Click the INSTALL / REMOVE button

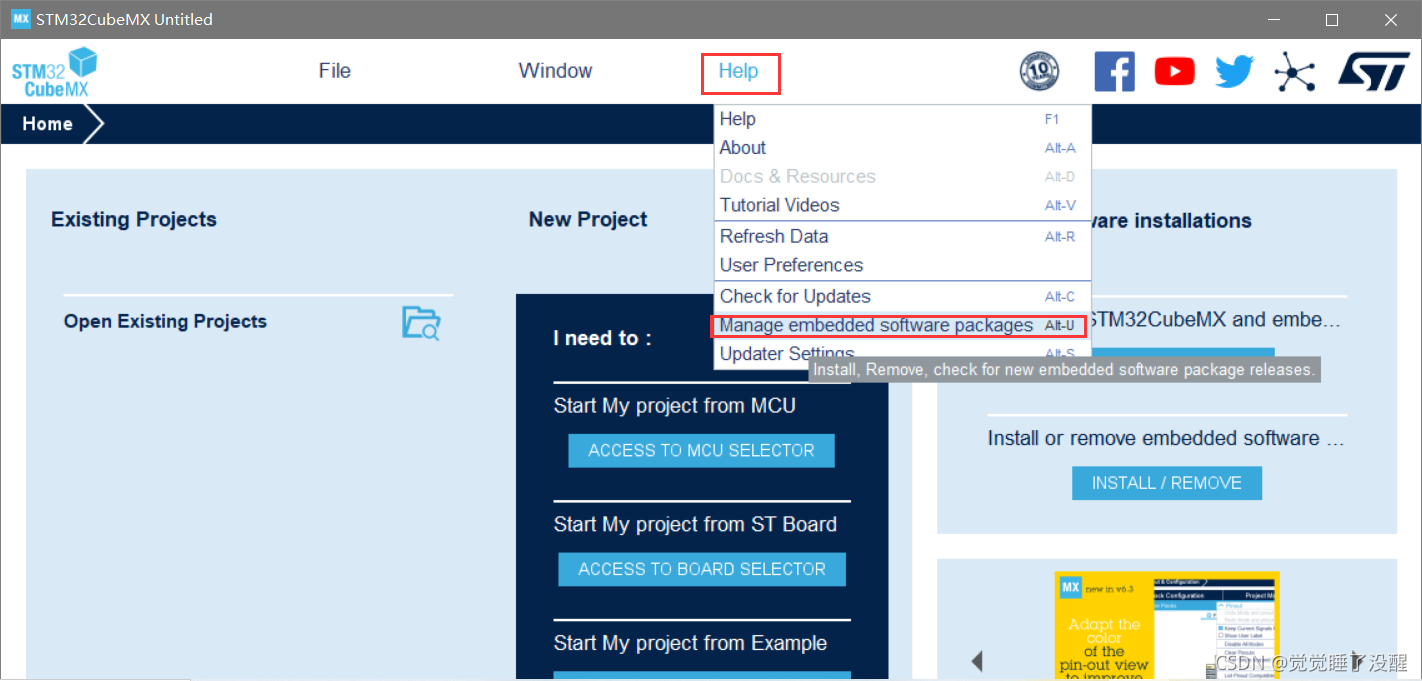click(1167, 483)
